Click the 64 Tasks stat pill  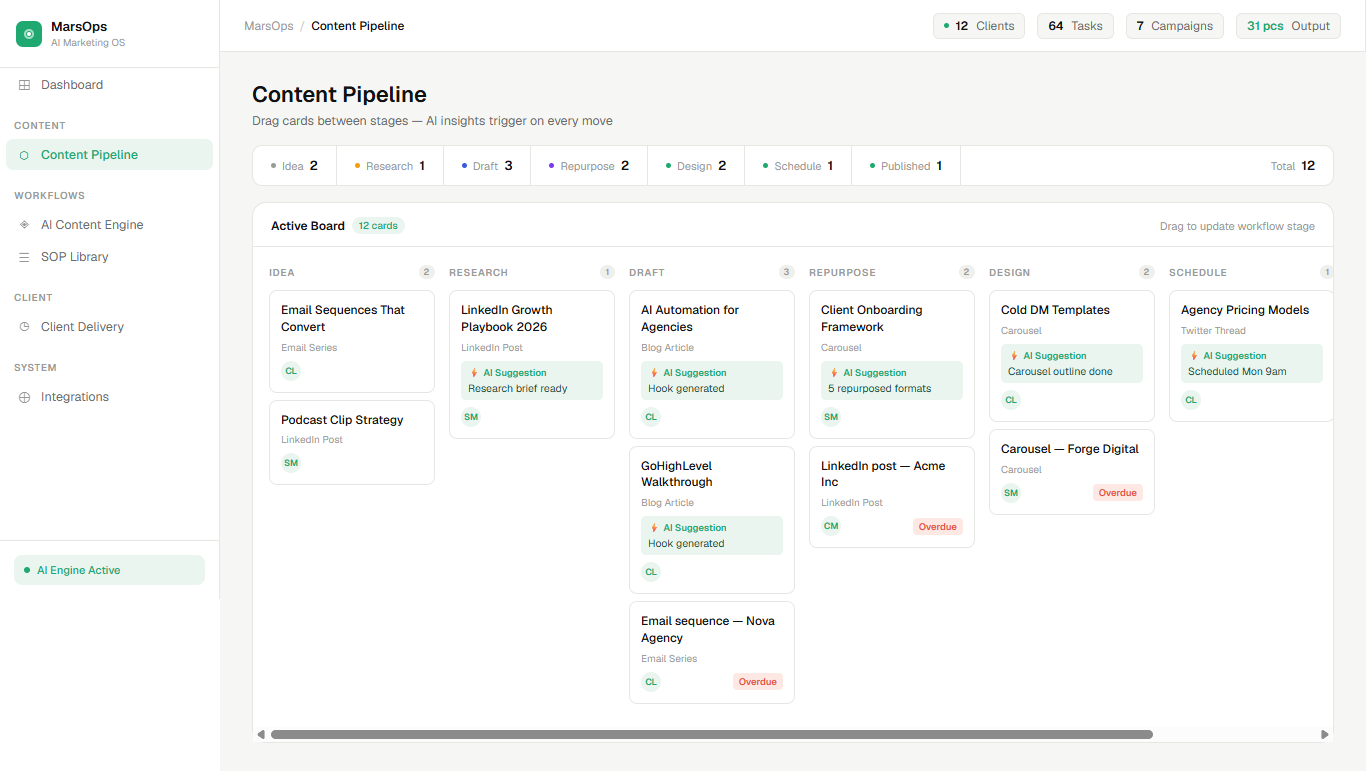click(x=1075, y=26)
